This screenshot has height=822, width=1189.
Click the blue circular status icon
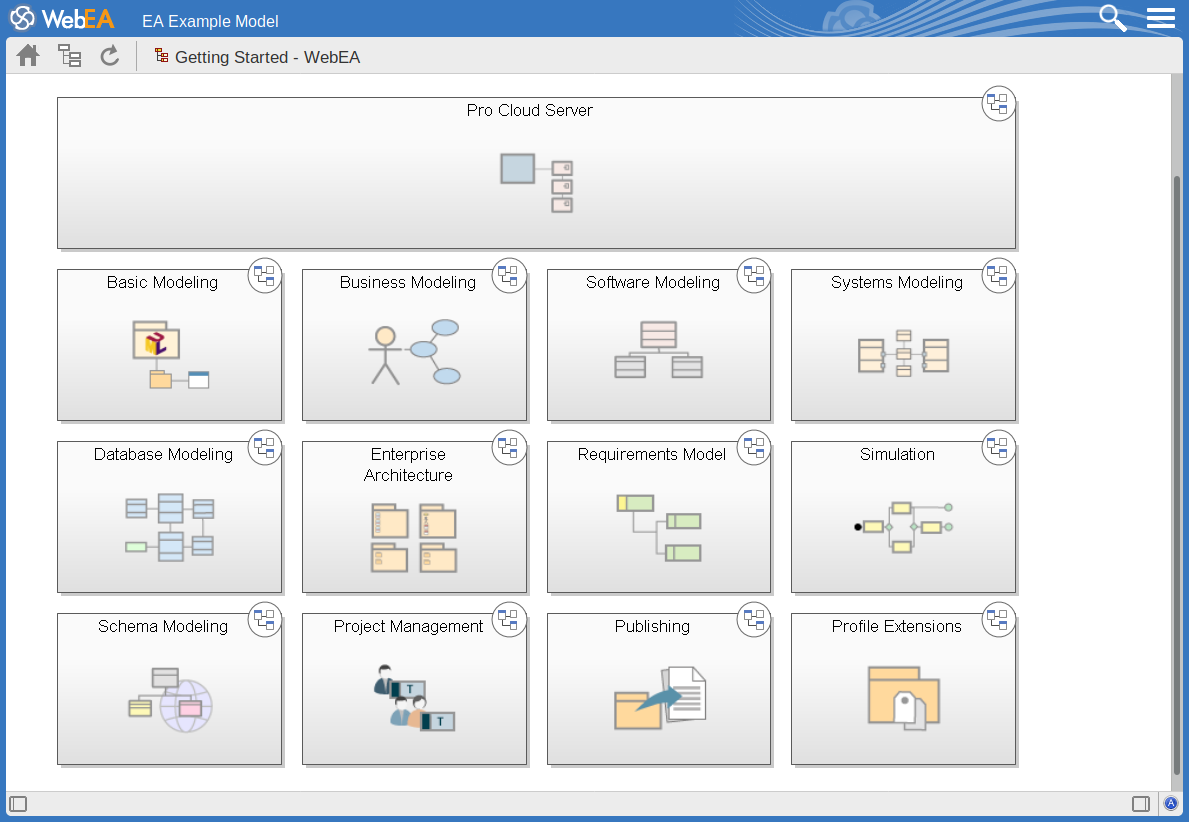(x=1171, y=803)
